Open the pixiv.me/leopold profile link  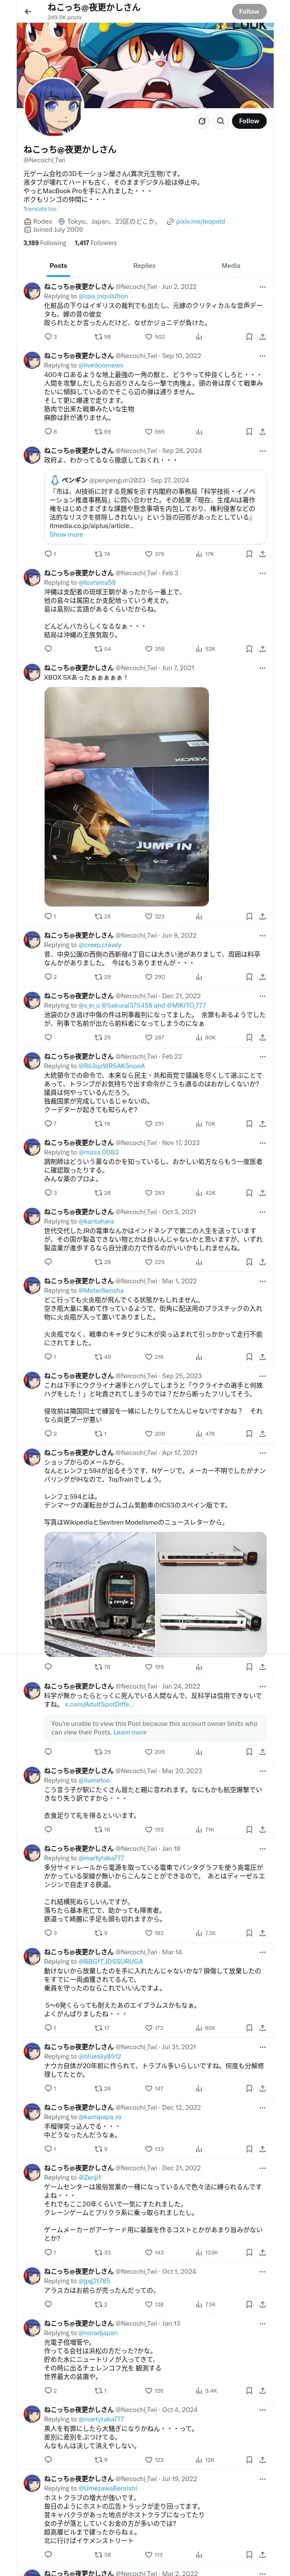point(200,221)
